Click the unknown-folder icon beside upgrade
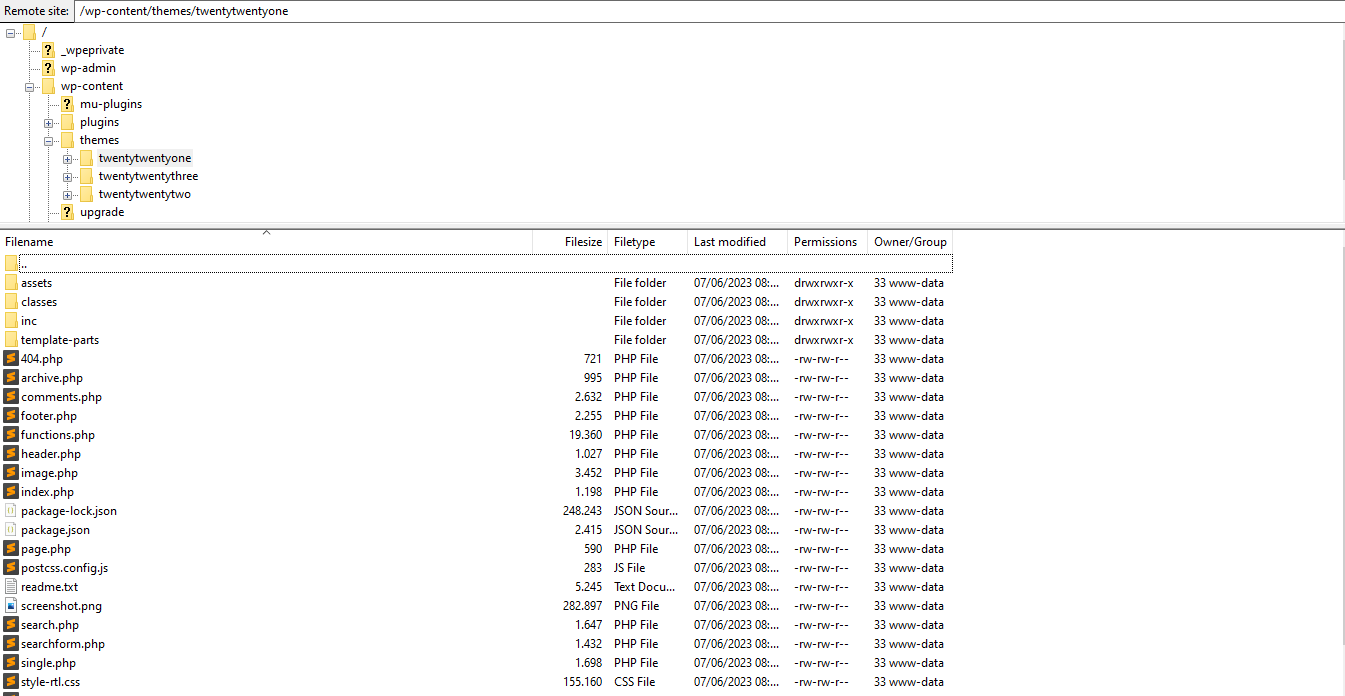The width and height of the screenshot is (1345, 696). tap(67, 212)
